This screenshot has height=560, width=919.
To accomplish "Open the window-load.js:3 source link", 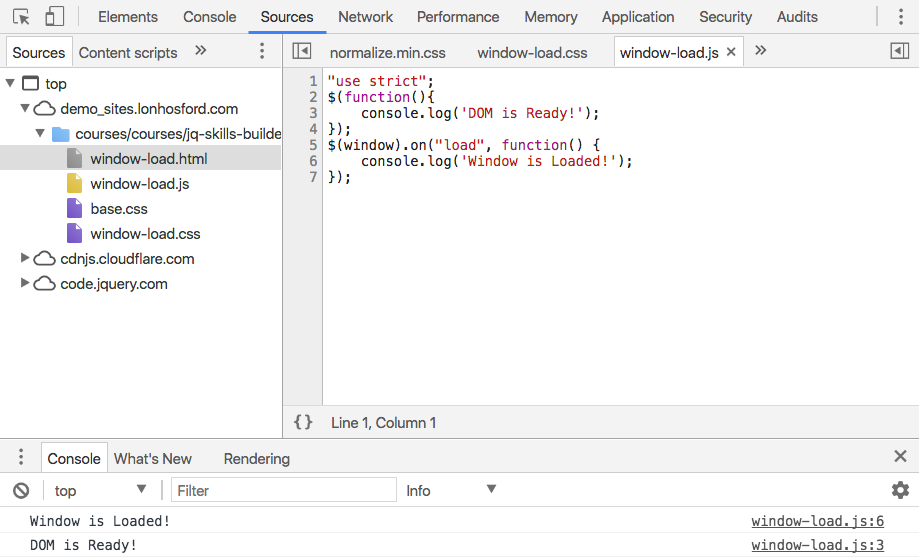I will (817, 545).
